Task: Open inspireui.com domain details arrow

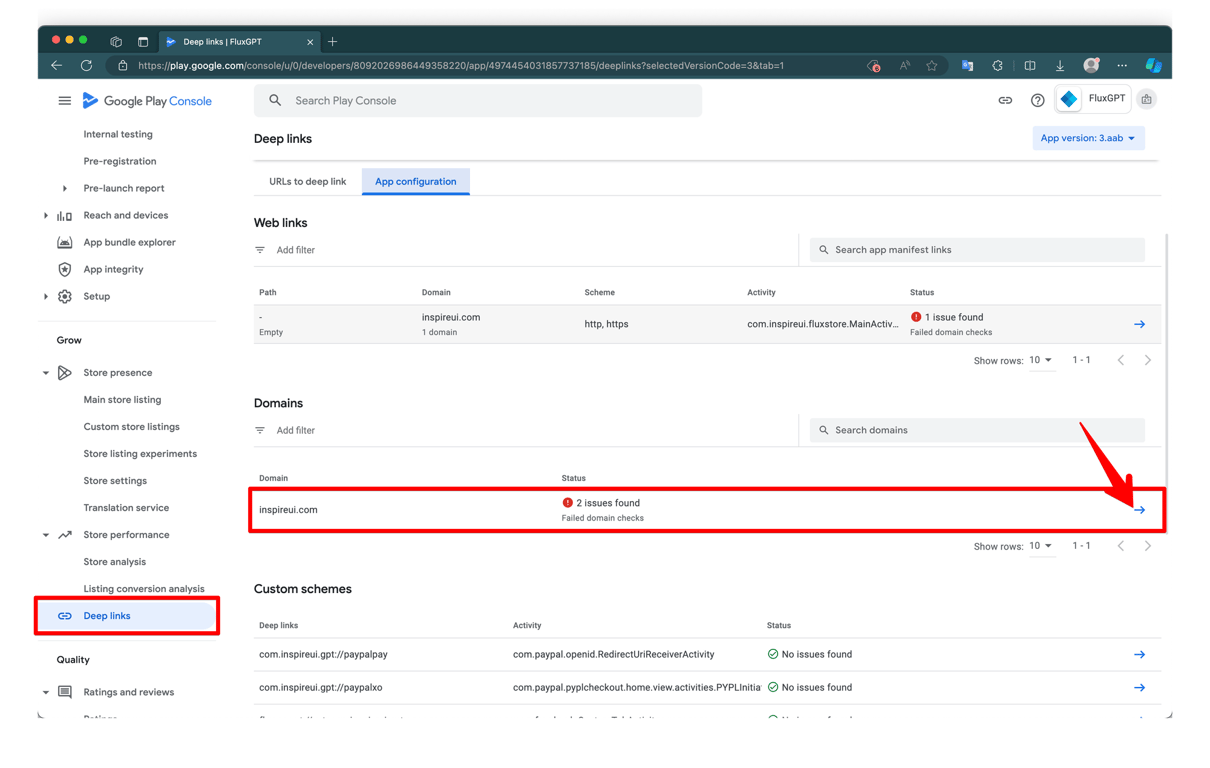Action: (1139, 510)
